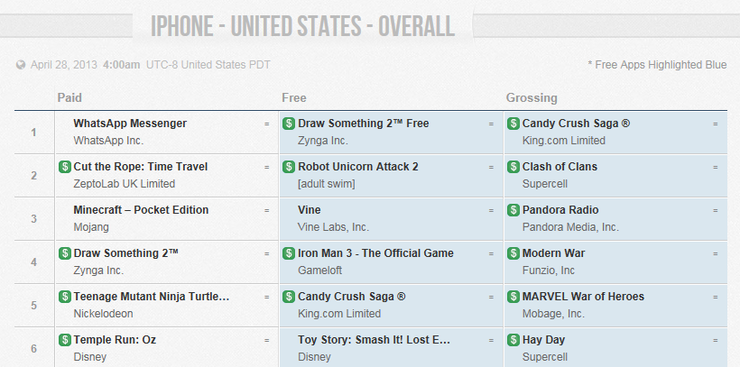Click green dollar icon beside Cut the Rope
The width and height of the screenshot is (740, 367).
(x=65, y=167)
